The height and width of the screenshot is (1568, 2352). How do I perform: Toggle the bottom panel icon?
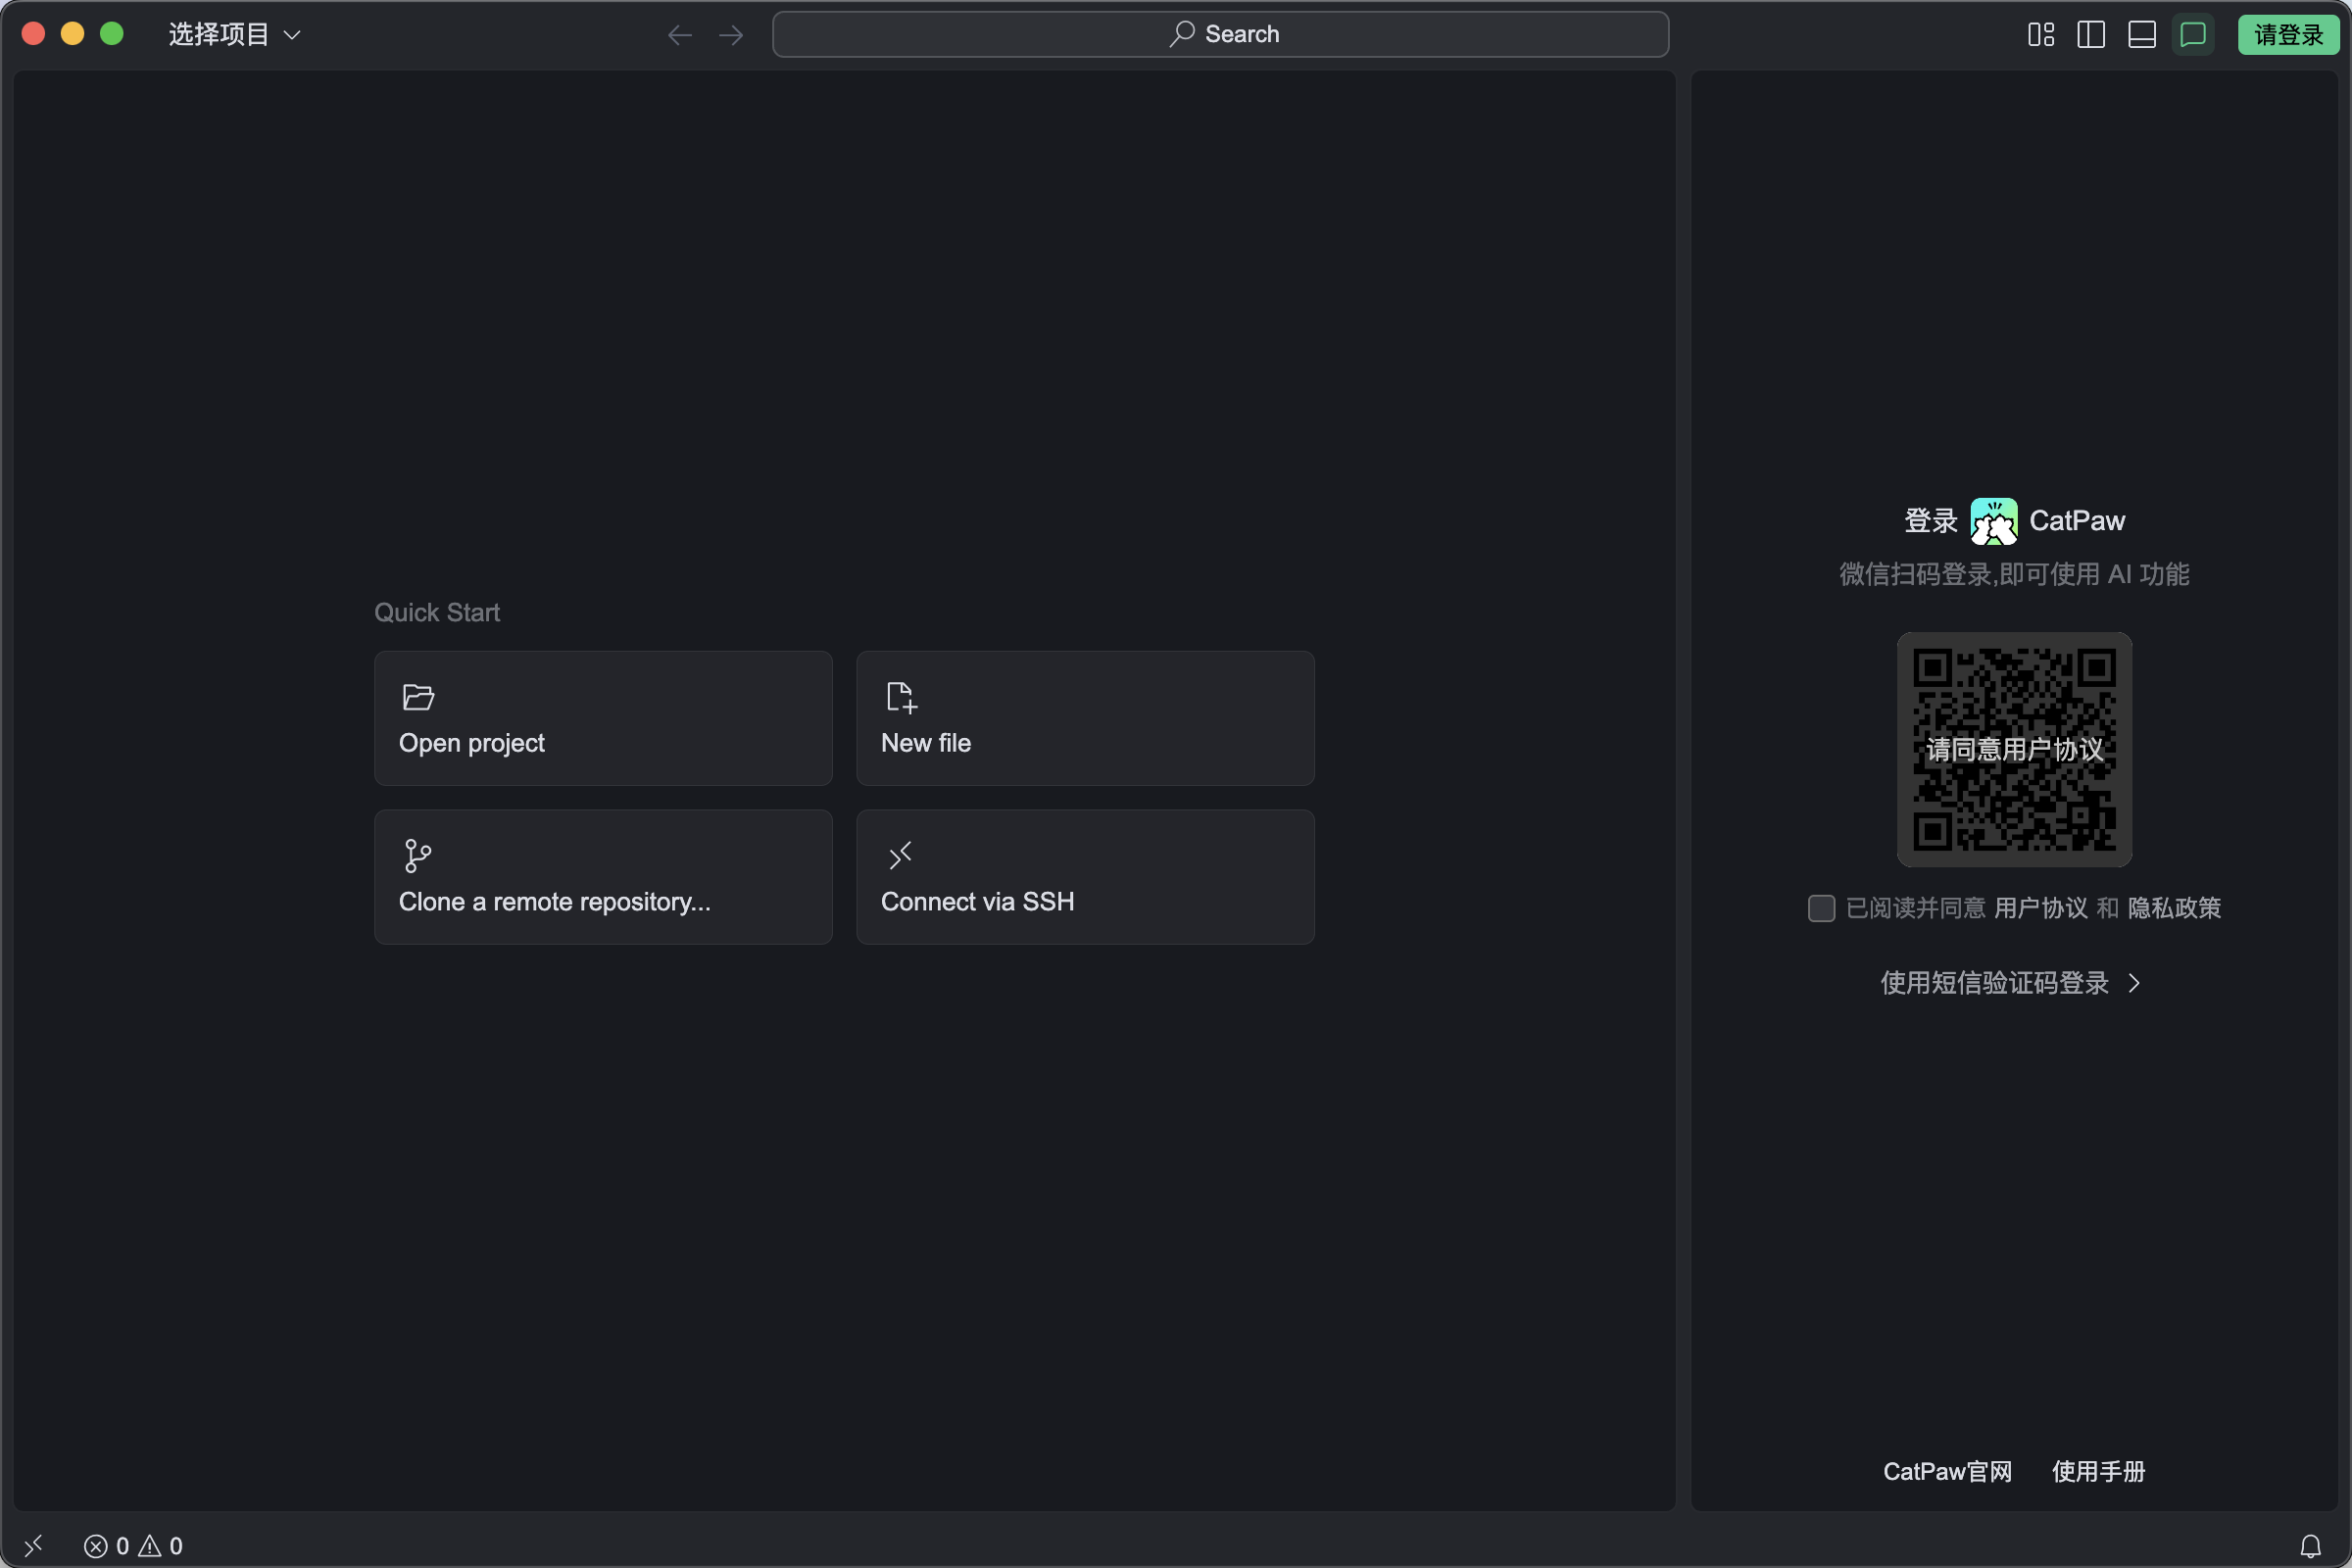coord(2142,35)
